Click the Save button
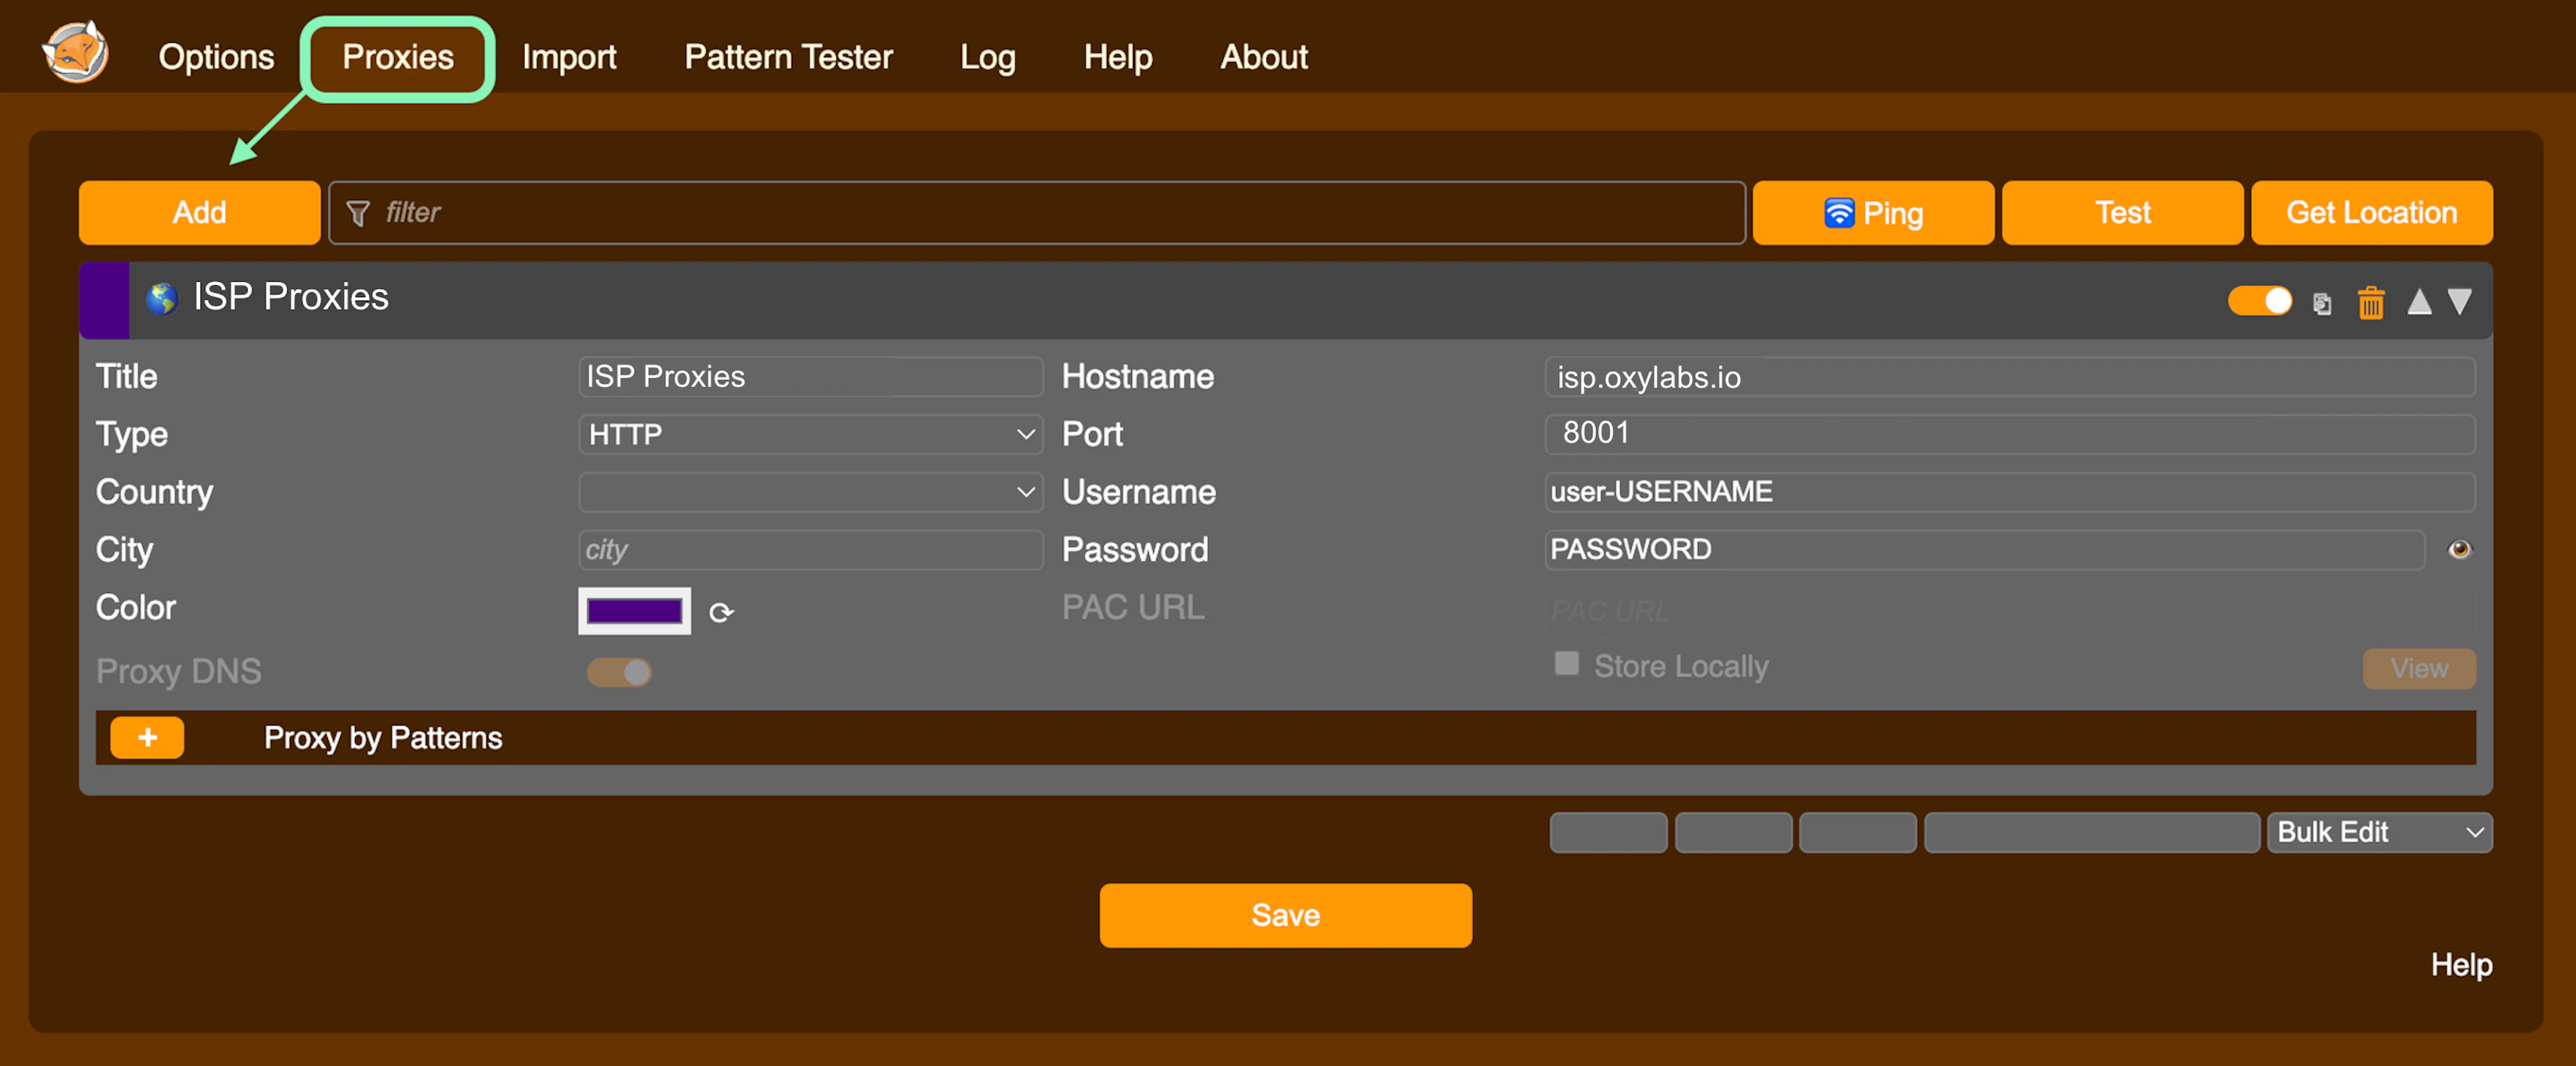Screen dimensions: 2576x1066 [1285, 915]
